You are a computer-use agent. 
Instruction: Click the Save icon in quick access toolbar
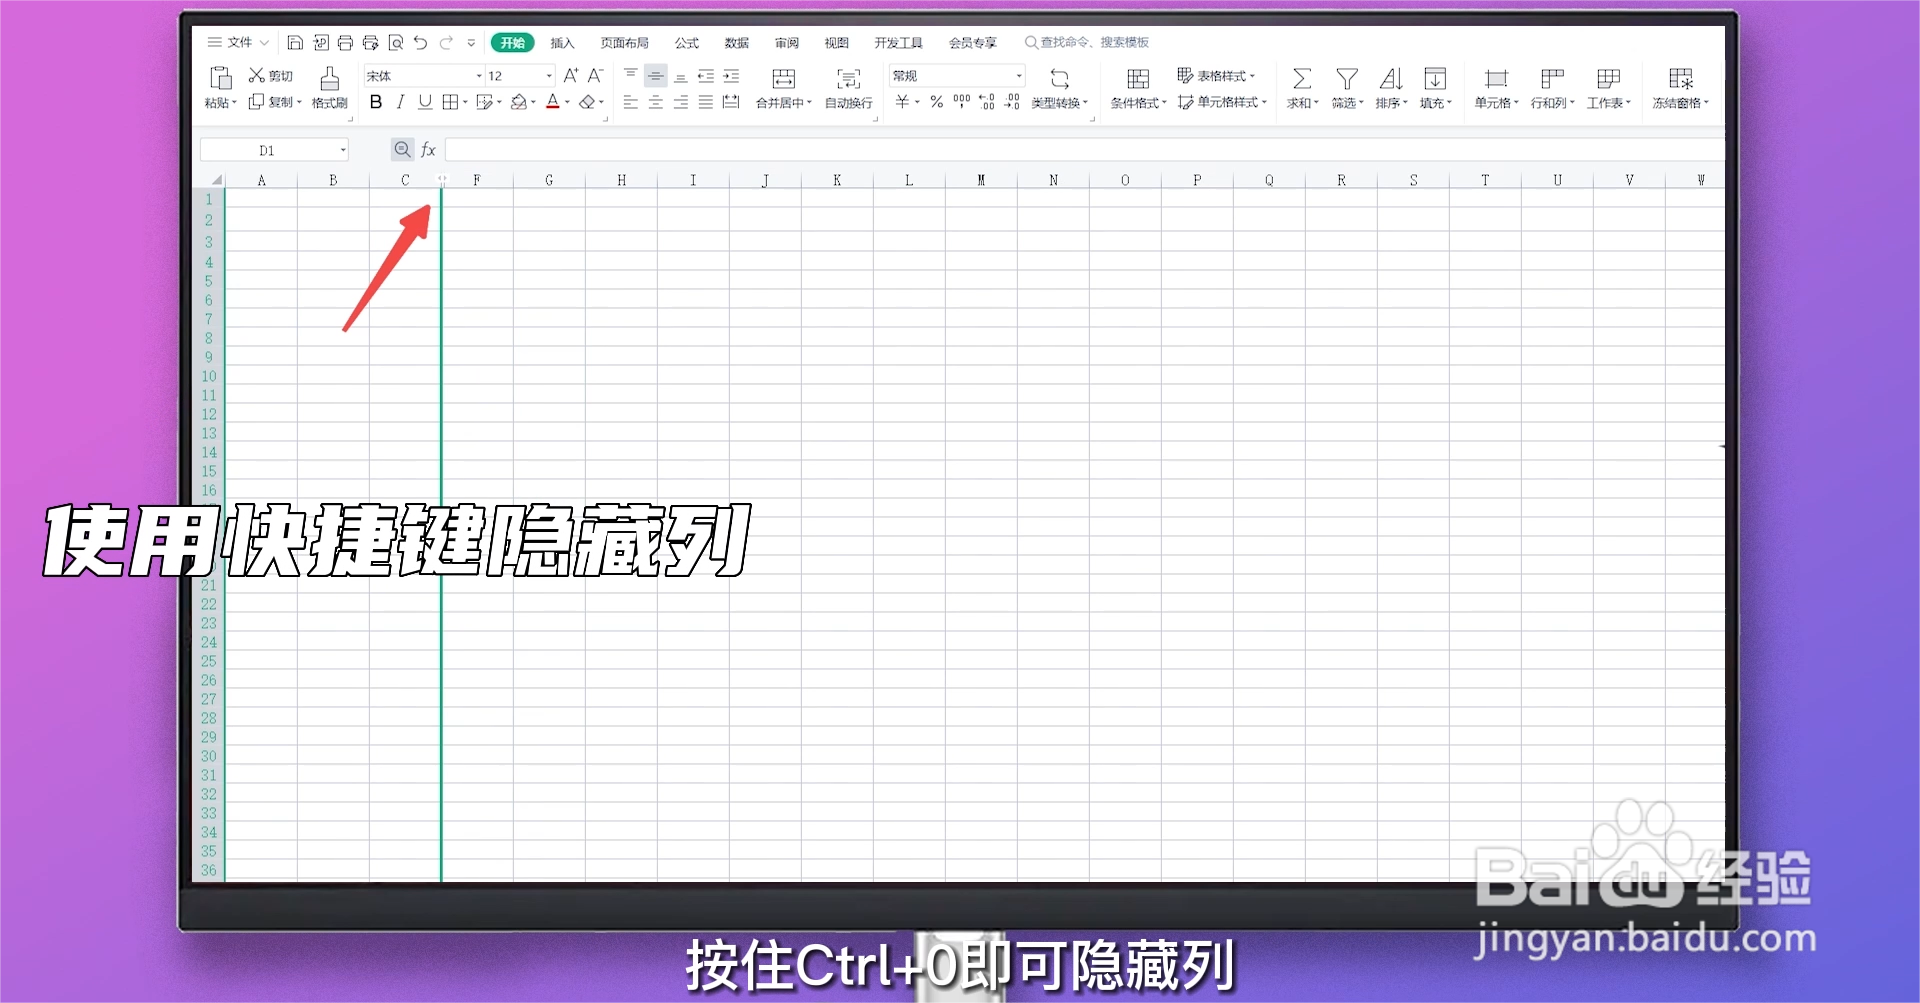[x=294, y=42]
